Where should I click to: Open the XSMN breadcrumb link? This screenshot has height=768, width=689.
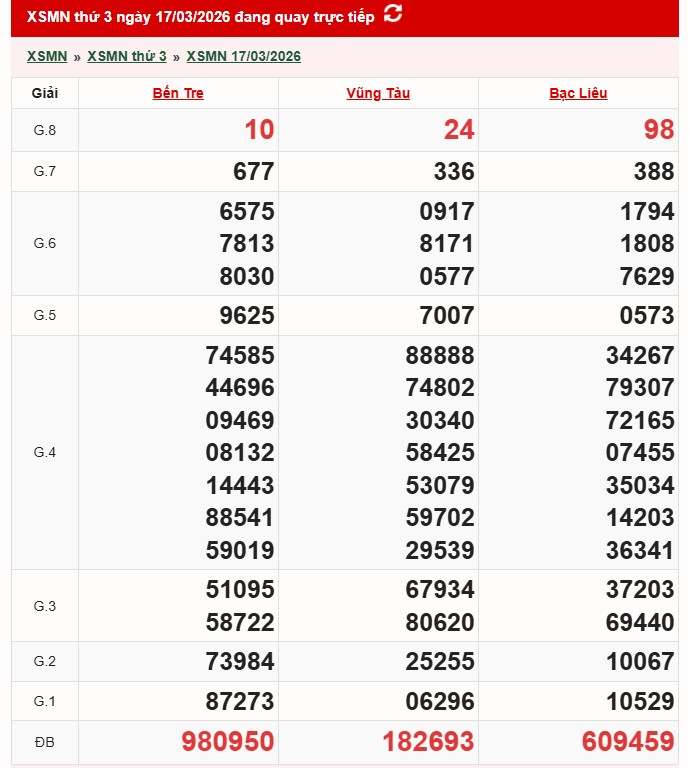click(46, 56)
